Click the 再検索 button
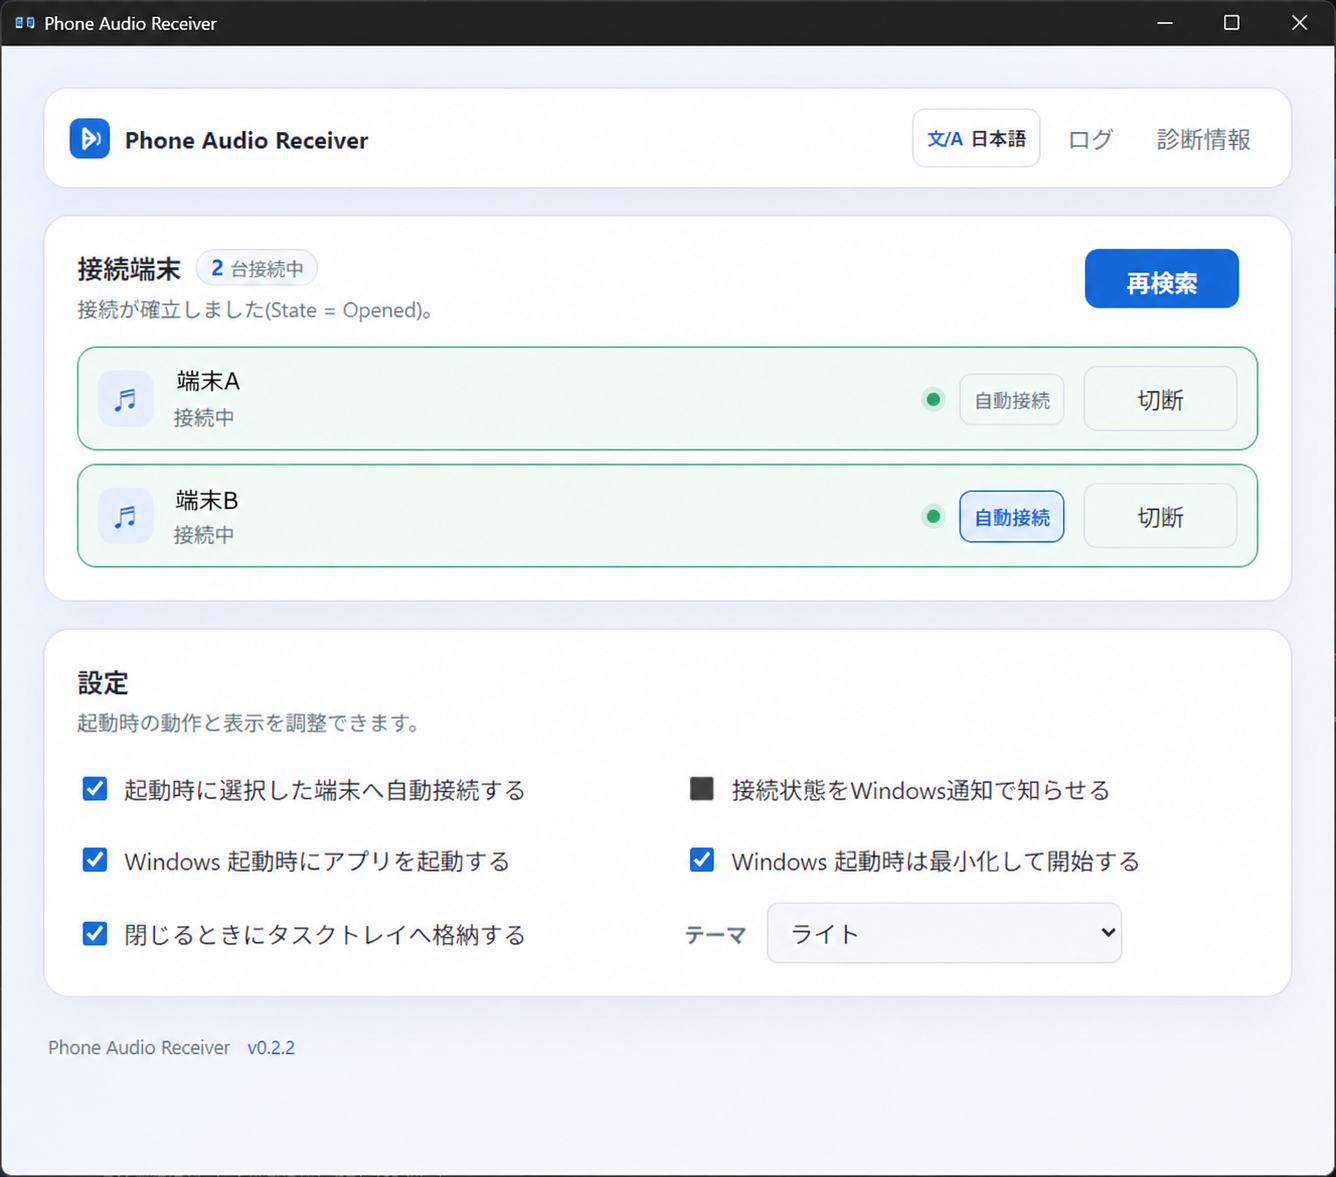The width and height of the screenshot is (1336, 1177). click(x=1162, y=279)
